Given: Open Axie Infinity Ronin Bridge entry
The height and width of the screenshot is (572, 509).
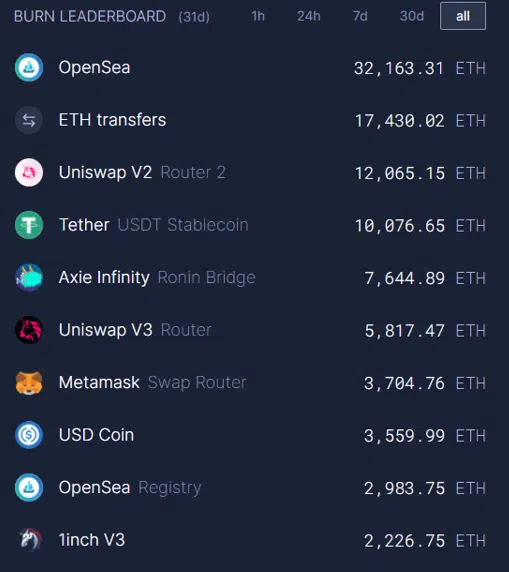Looking at the screenshot, I should coord(250,278).
